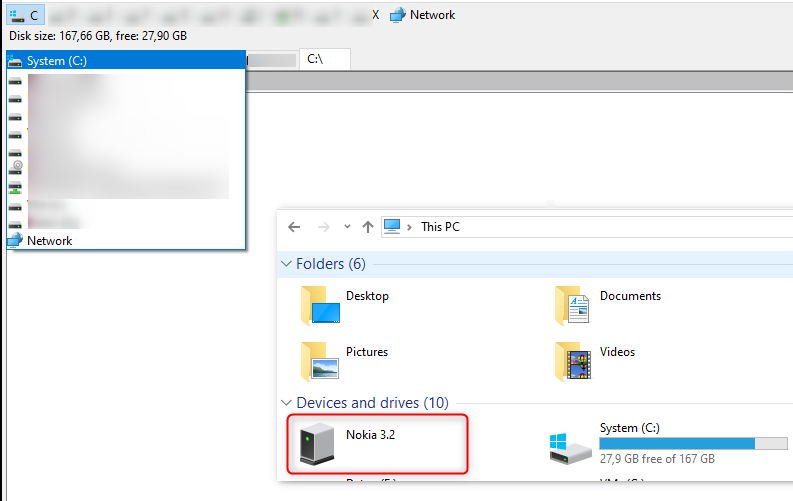Click the optical drive icon in dropdown list
Screen dimensions: 793x501
pyautogui.click(x=16, y=168)
